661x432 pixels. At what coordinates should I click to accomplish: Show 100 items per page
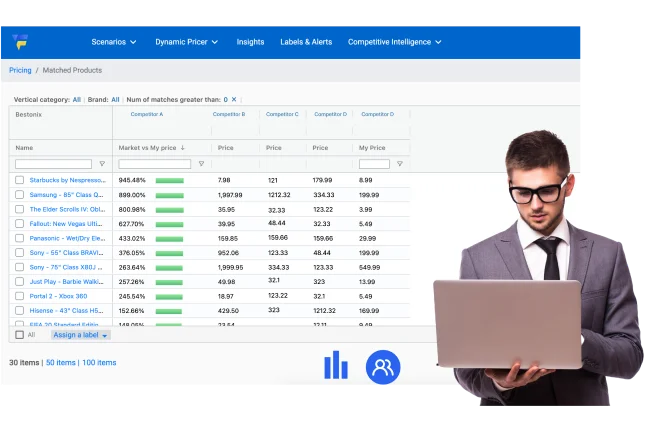pyautogui.click(x=99, y=362)
